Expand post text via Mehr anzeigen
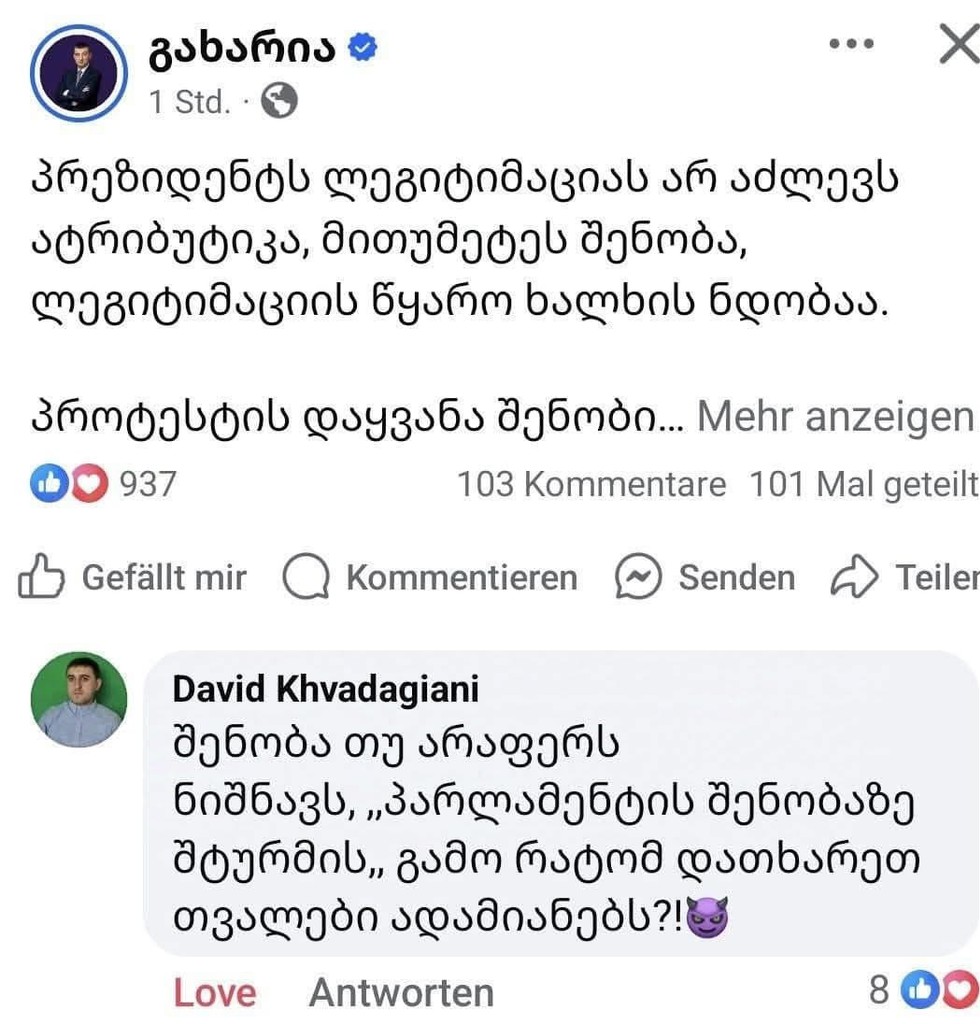Screen dimensions: 980x1024 [x=834, y=417]
